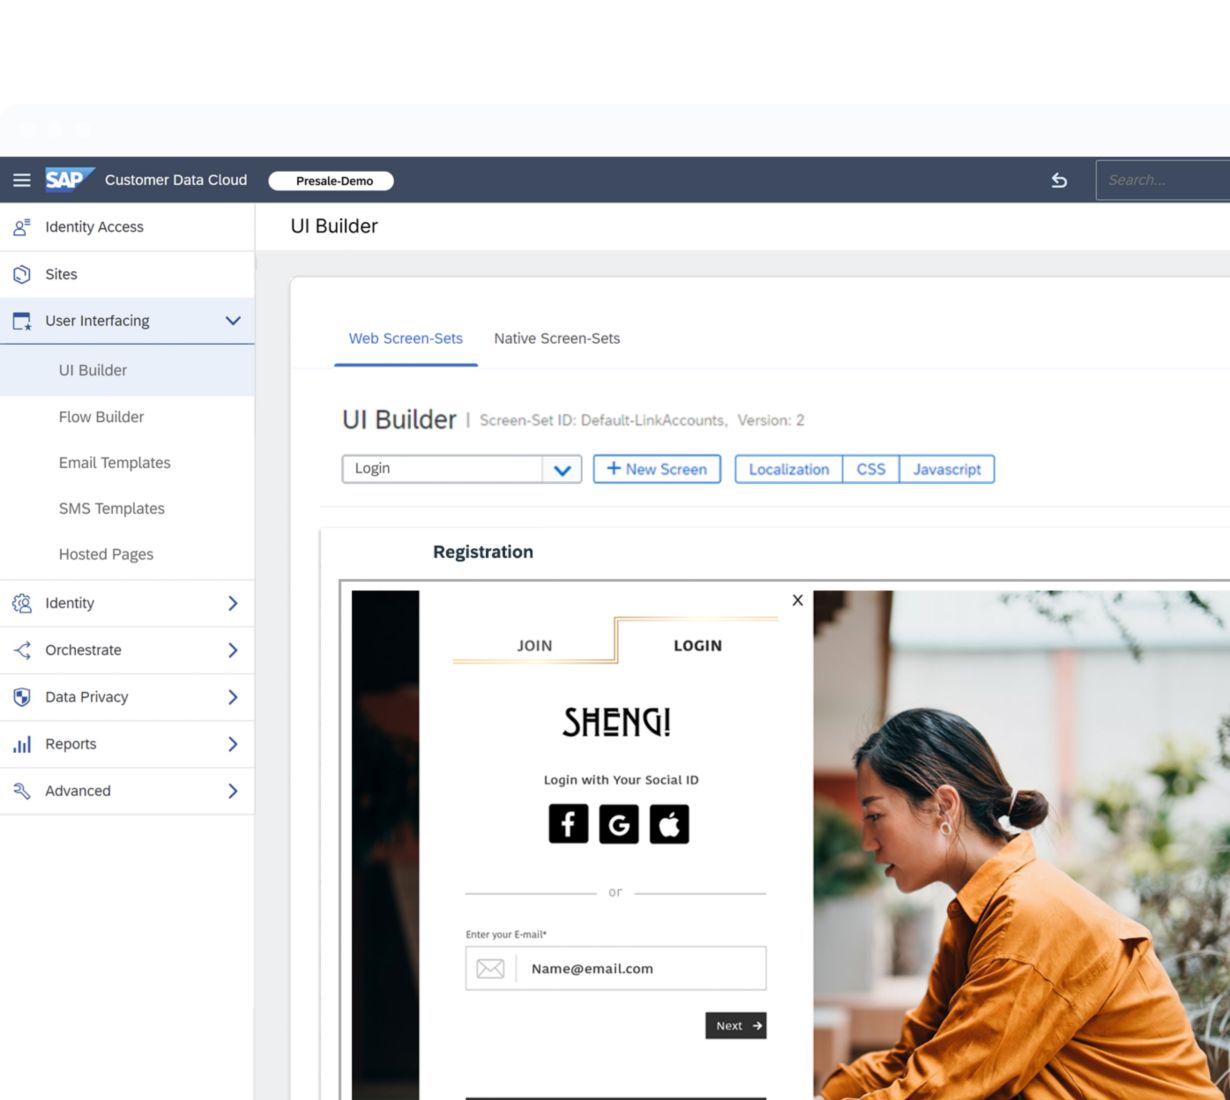1230x1100 pixels.
Task: Click the undo arrow icon in header
Action: click(1059, 180)
